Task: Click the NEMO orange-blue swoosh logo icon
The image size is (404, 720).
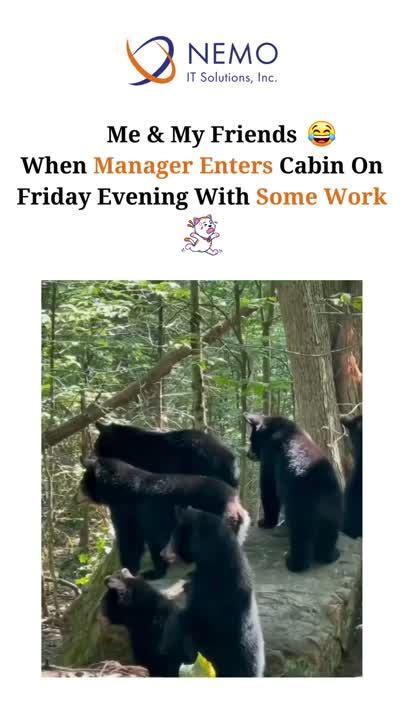Action: click(x=151, y=61)
